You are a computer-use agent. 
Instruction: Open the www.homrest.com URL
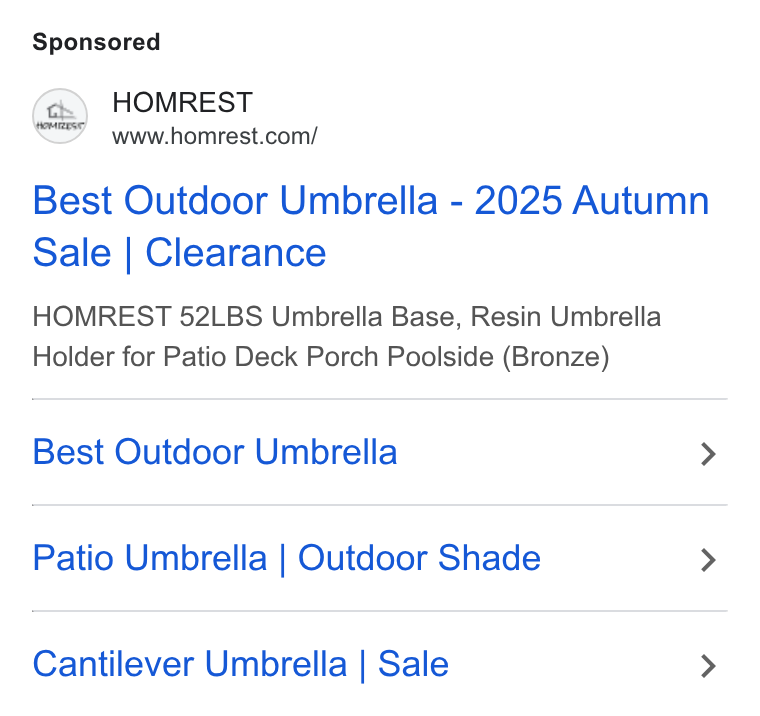pyautogui.click(x=215, y=136)
